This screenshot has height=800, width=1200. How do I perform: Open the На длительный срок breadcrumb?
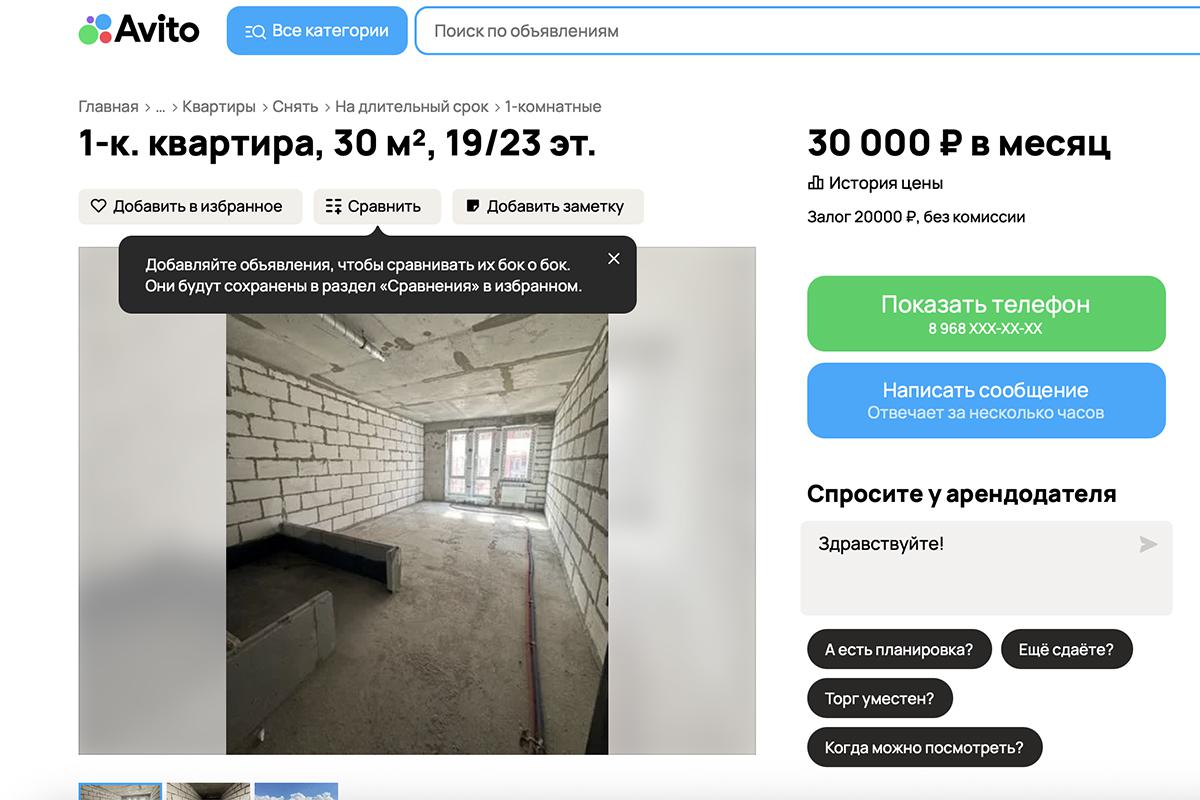pyautogui.click(x=412, y=106)
